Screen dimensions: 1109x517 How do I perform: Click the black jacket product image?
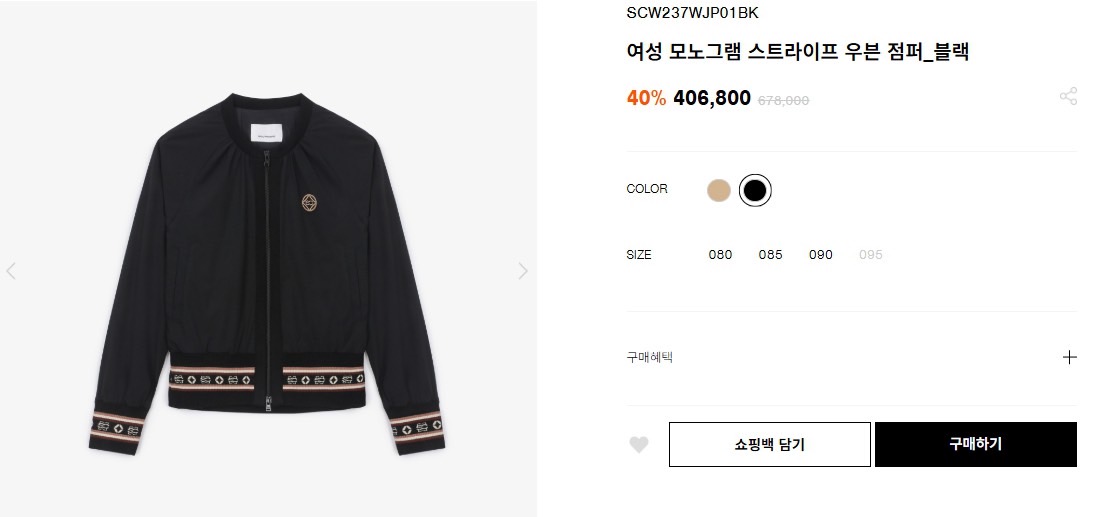point(267,270)
